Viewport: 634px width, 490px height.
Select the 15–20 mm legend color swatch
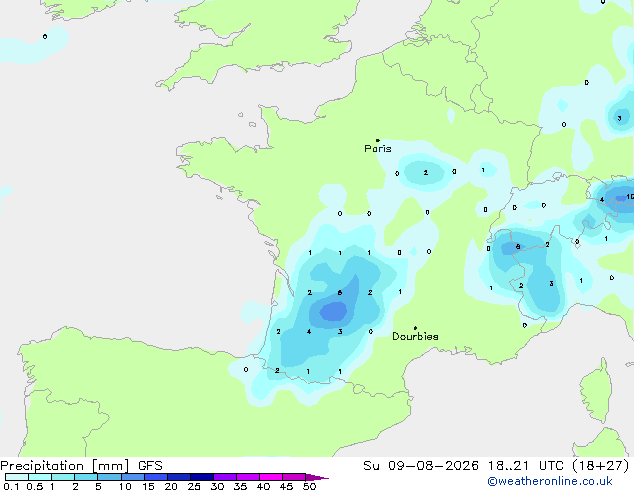156,477
